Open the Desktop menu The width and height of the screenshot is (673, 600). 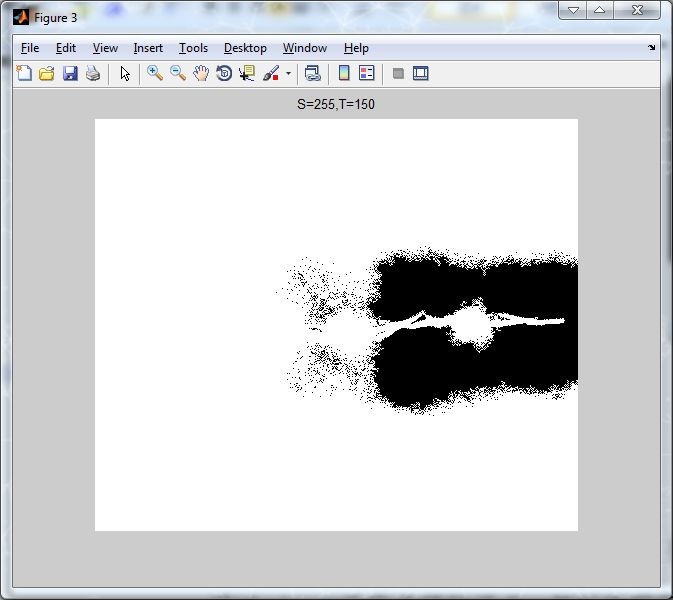point(245,48)
